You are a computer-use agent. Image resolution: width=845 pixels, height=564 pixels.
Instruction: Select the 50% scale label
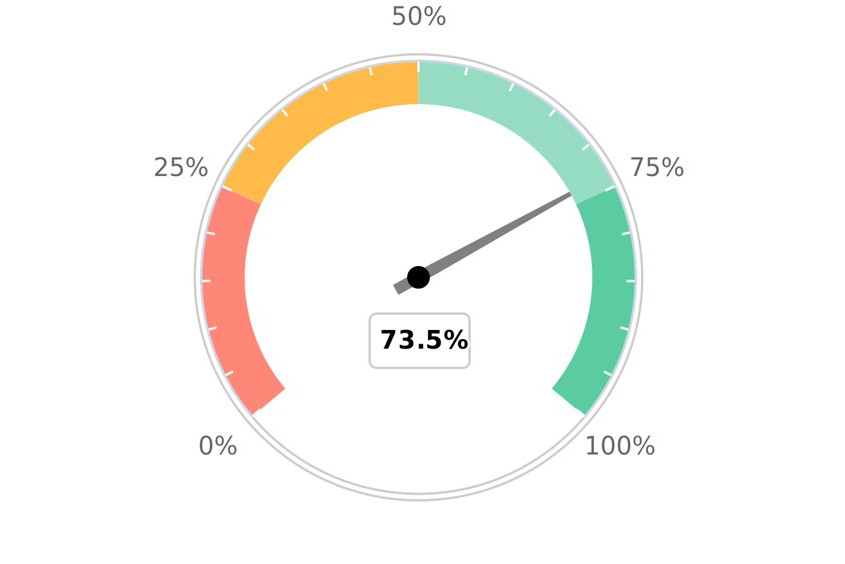[x=419, y=17]
